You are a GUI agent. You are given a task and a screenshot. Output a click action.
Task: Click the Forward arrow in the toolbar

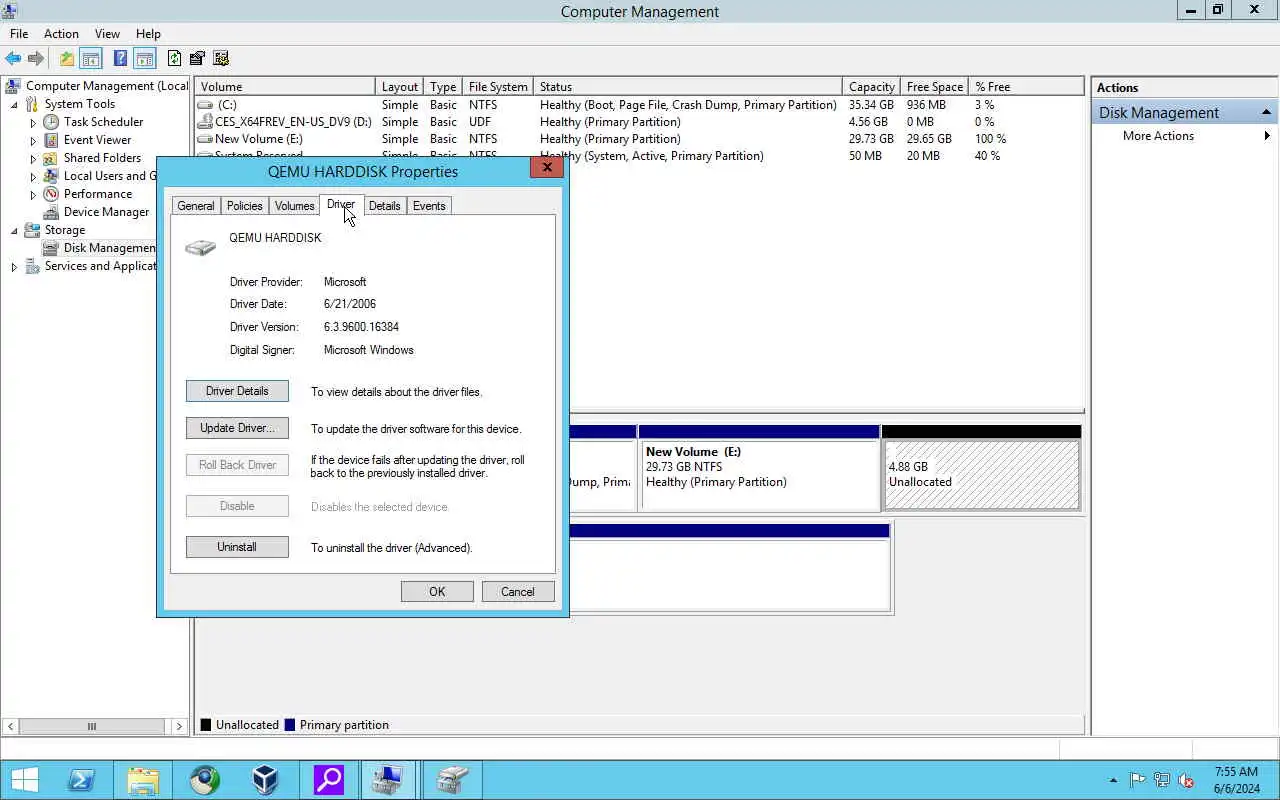(x=36, y=59)
